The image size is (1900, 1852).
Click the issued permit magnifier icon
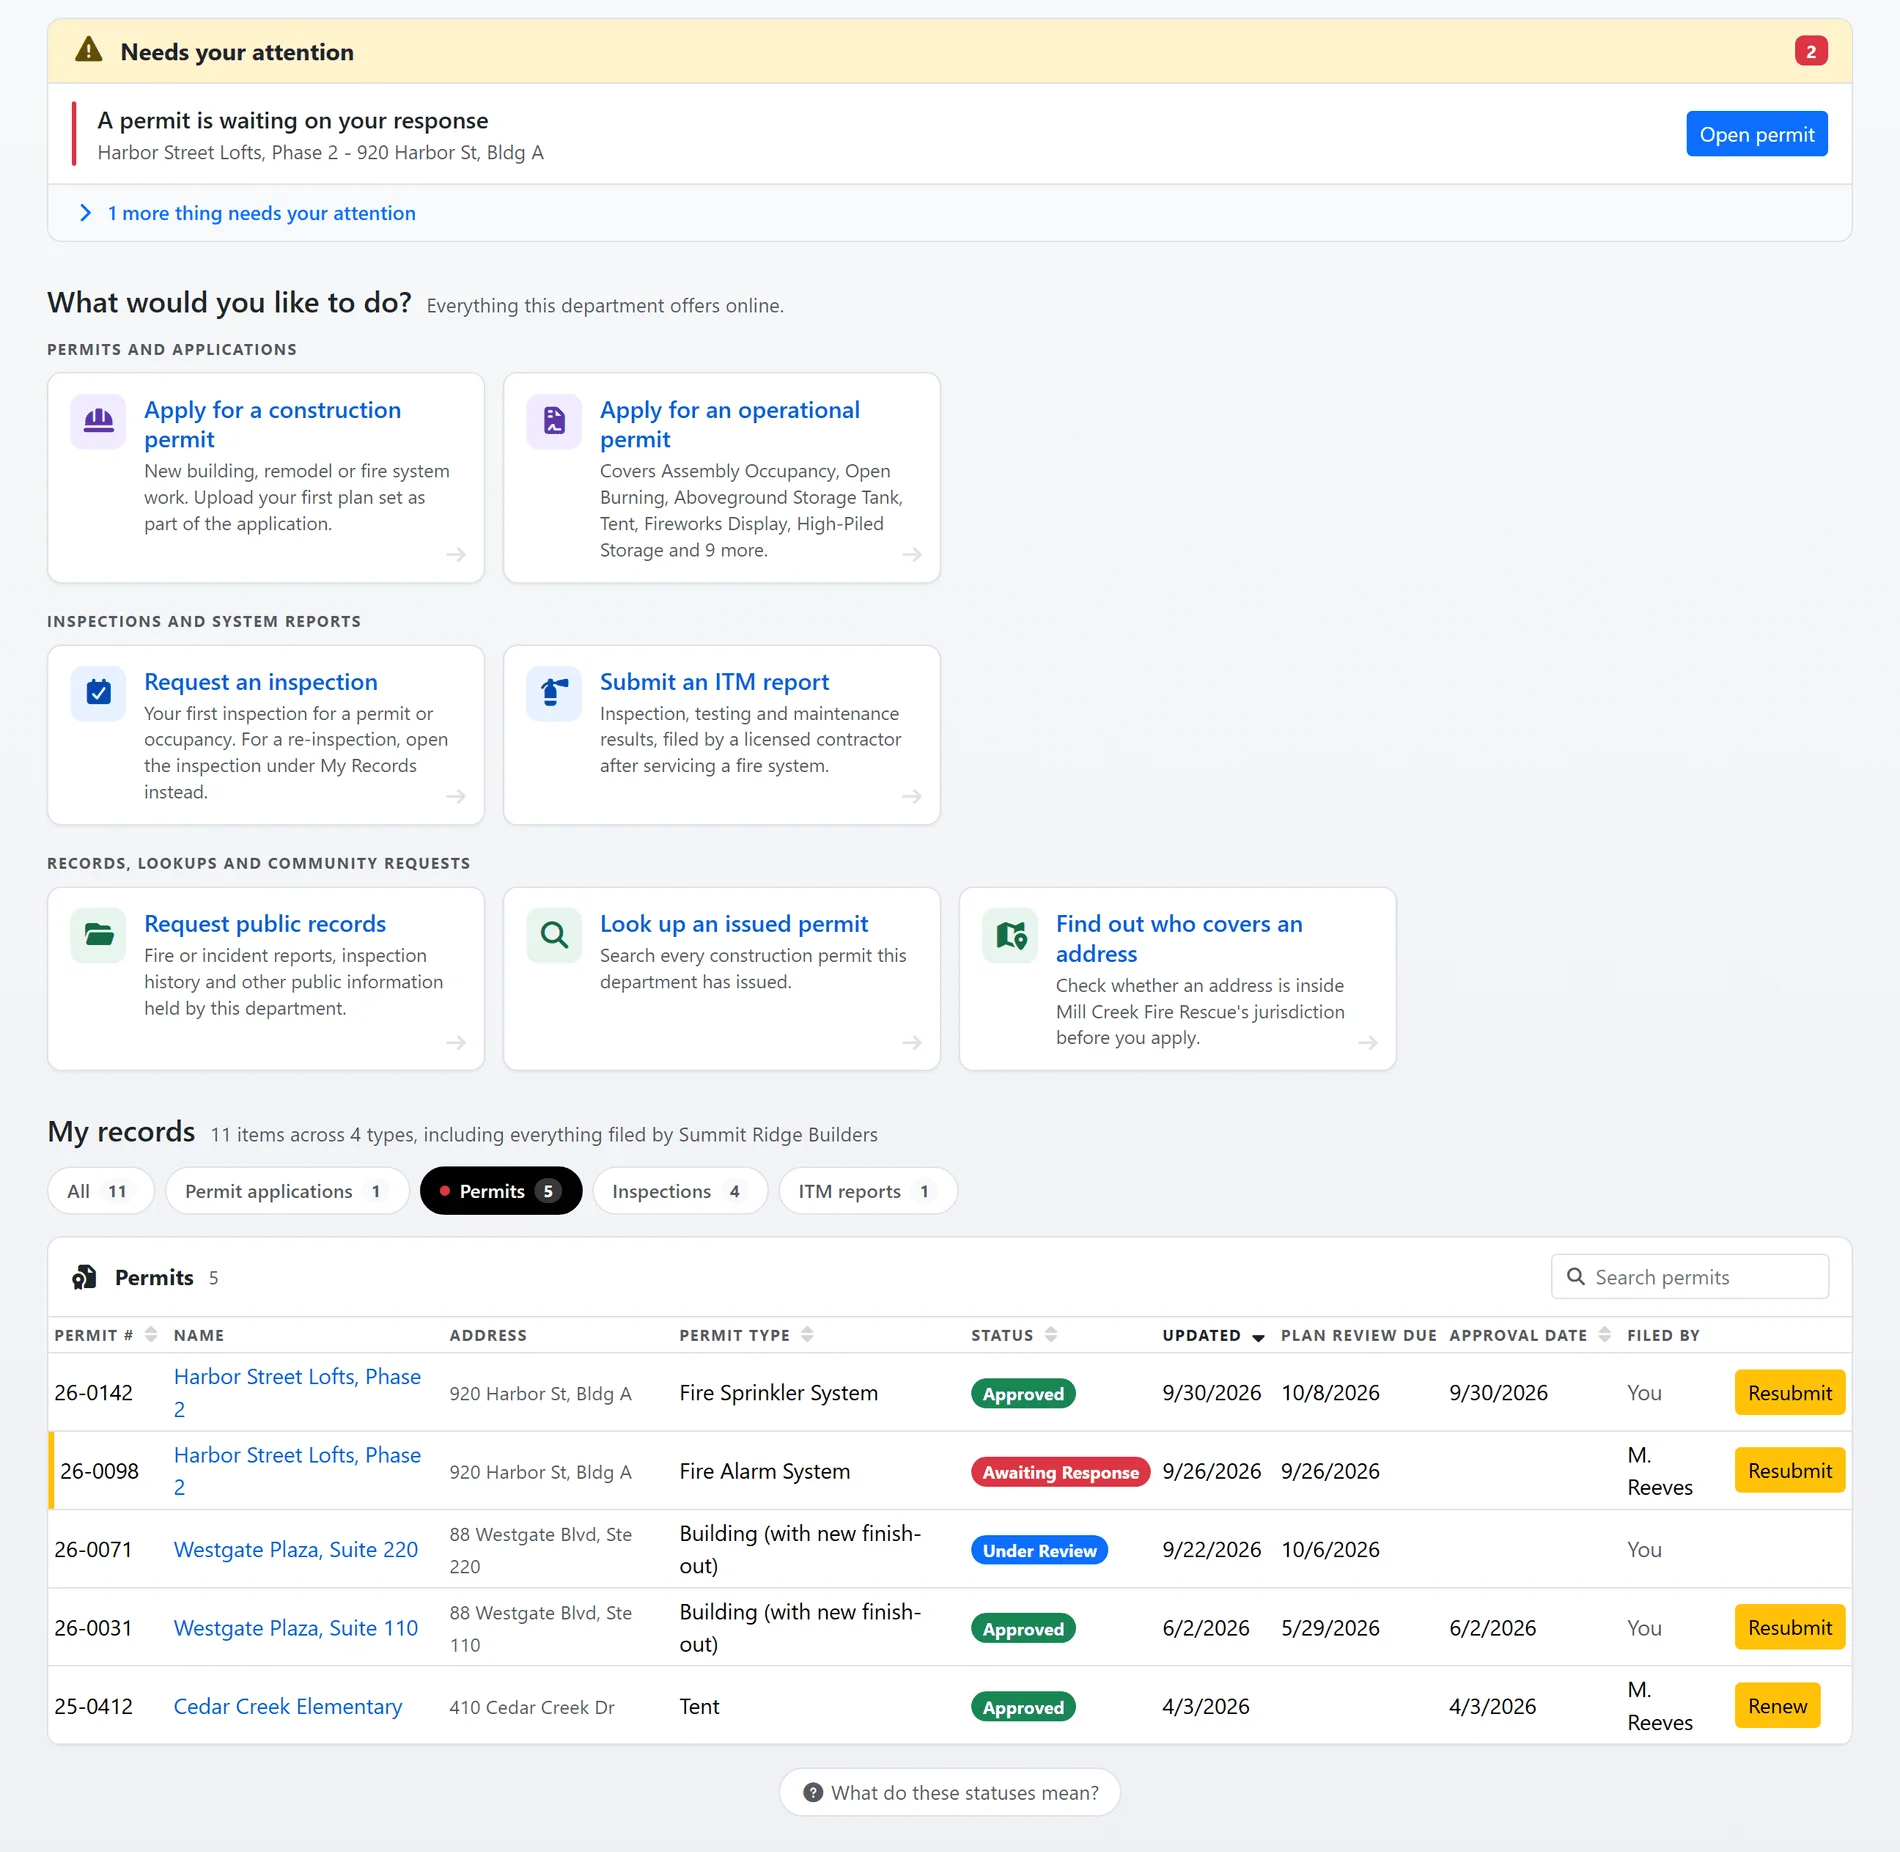554,935
